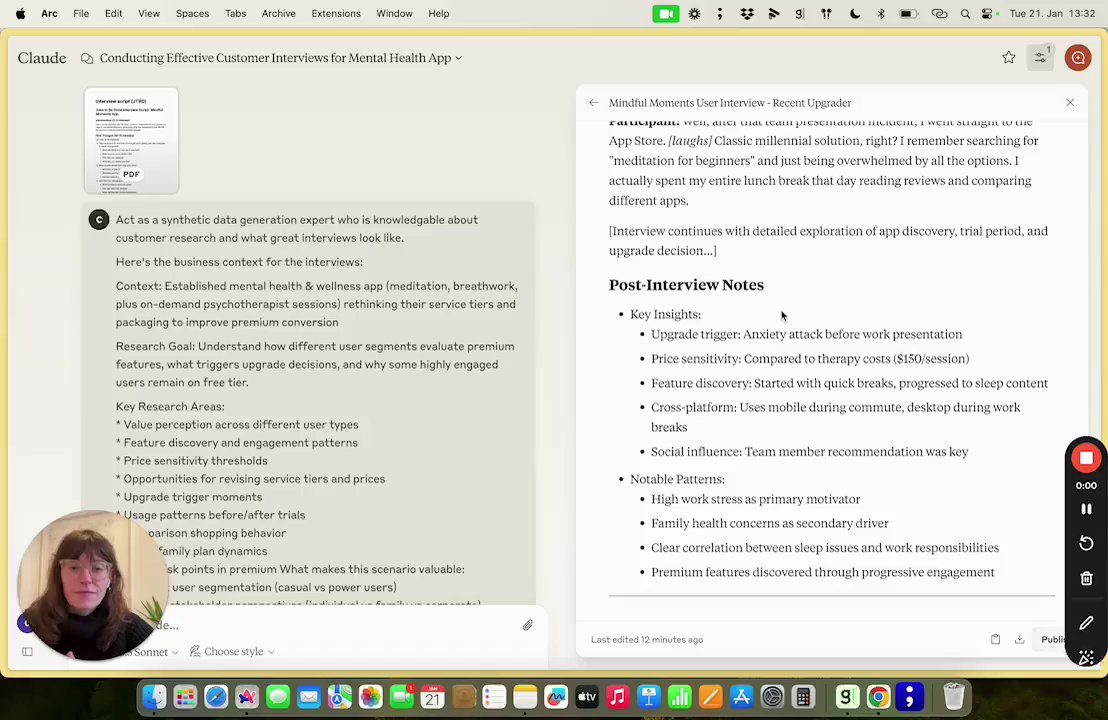This screenshot has height=720, width=1108.
Task: Open the Choose style dropdown
Action: point(232,651)
